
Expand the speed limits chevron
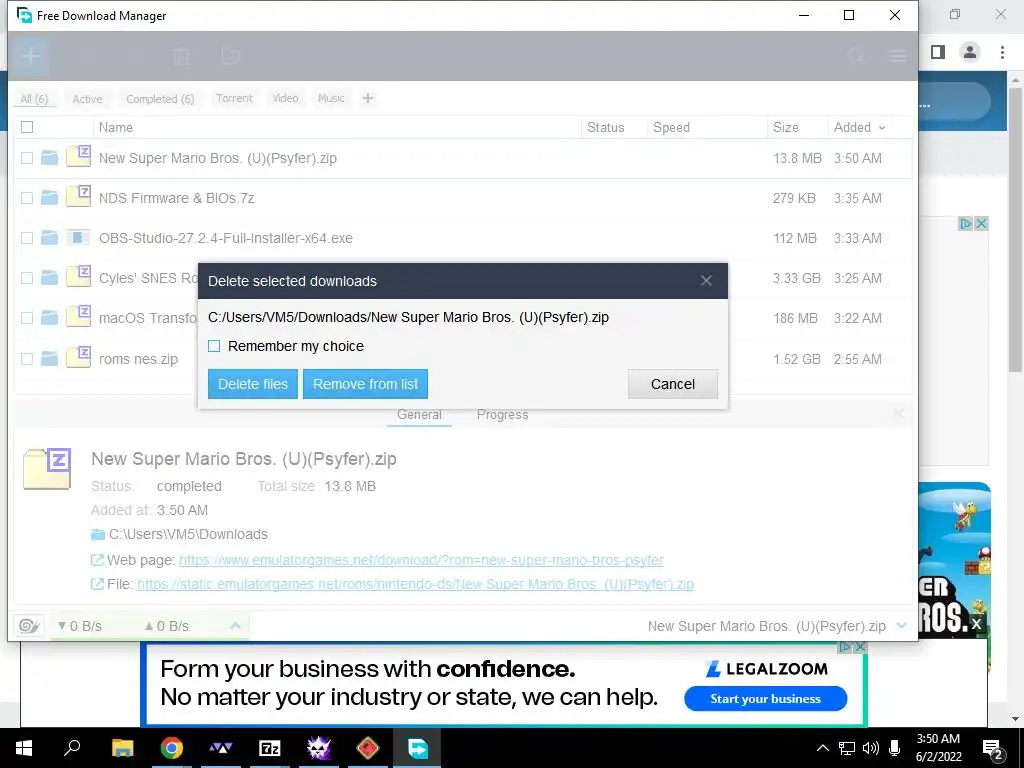tap(235, 626)
